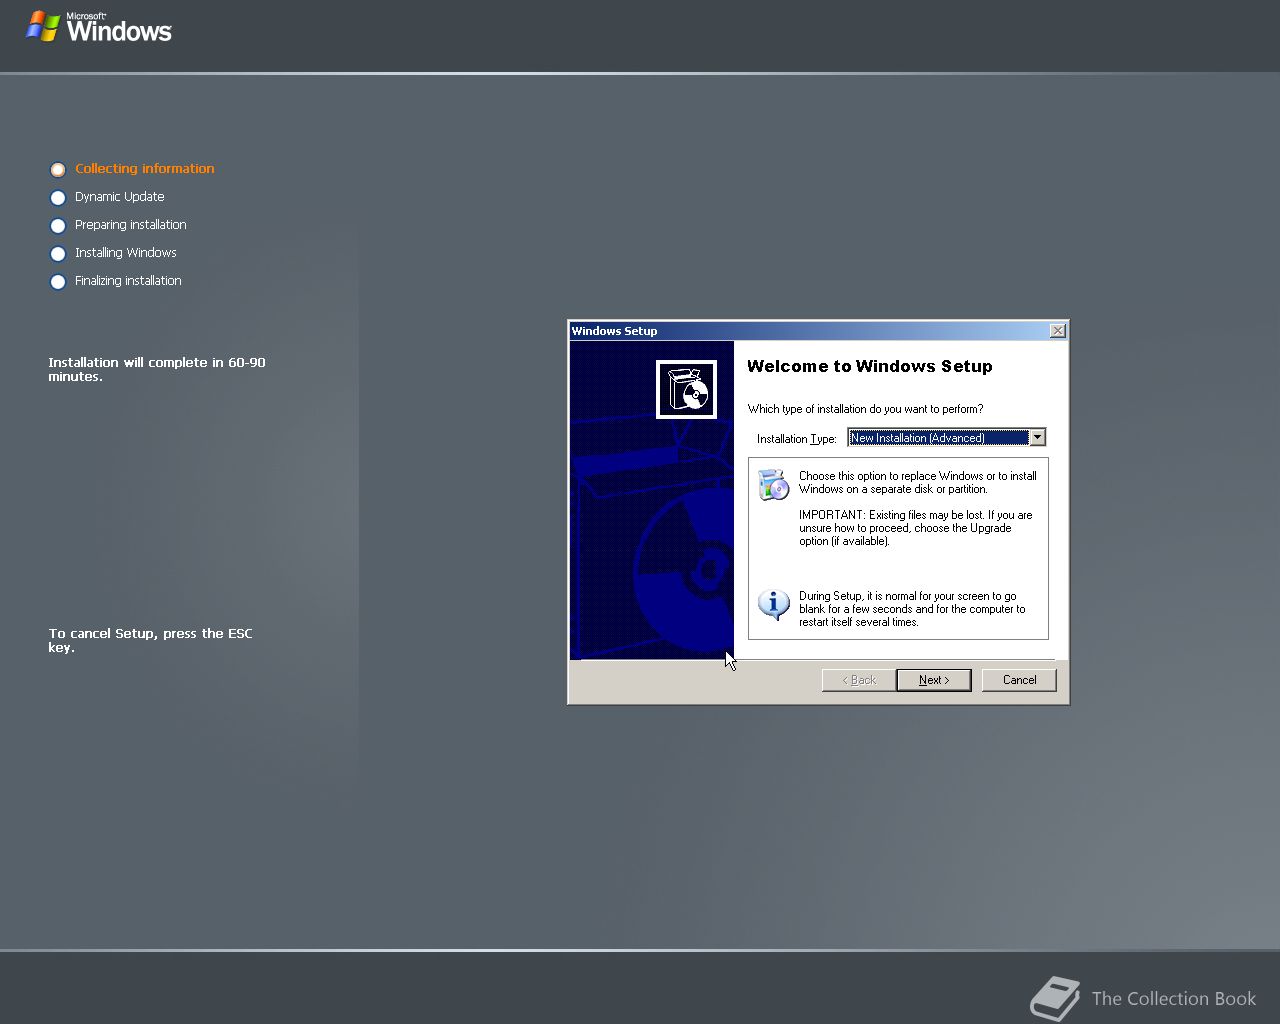Click the 'IMPORTANT: Existing files may be lost' paragraph
The width and height of the screenshot is (1280, 1024).
(915, 528)
